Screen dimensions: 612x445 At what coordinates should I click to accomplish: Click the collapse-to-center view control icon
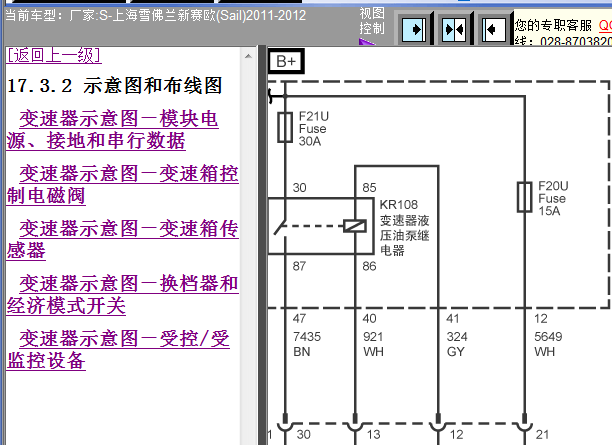(454, 29)
